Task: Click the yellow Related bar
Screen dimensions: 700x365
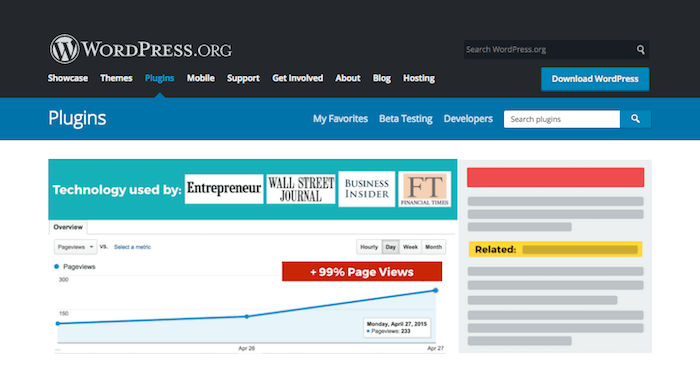Action: pos(555,249)
